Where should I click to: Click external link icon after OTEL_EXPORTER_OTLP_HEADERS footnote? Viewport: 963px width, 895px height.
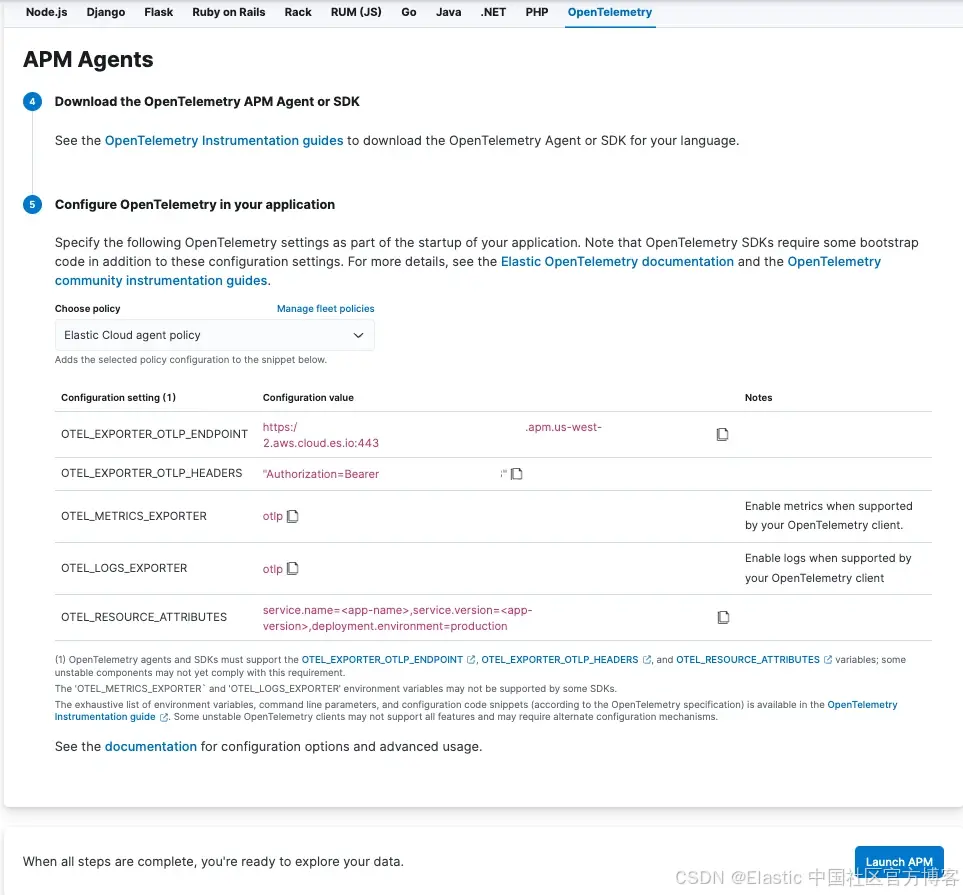(x=647, y=660)
